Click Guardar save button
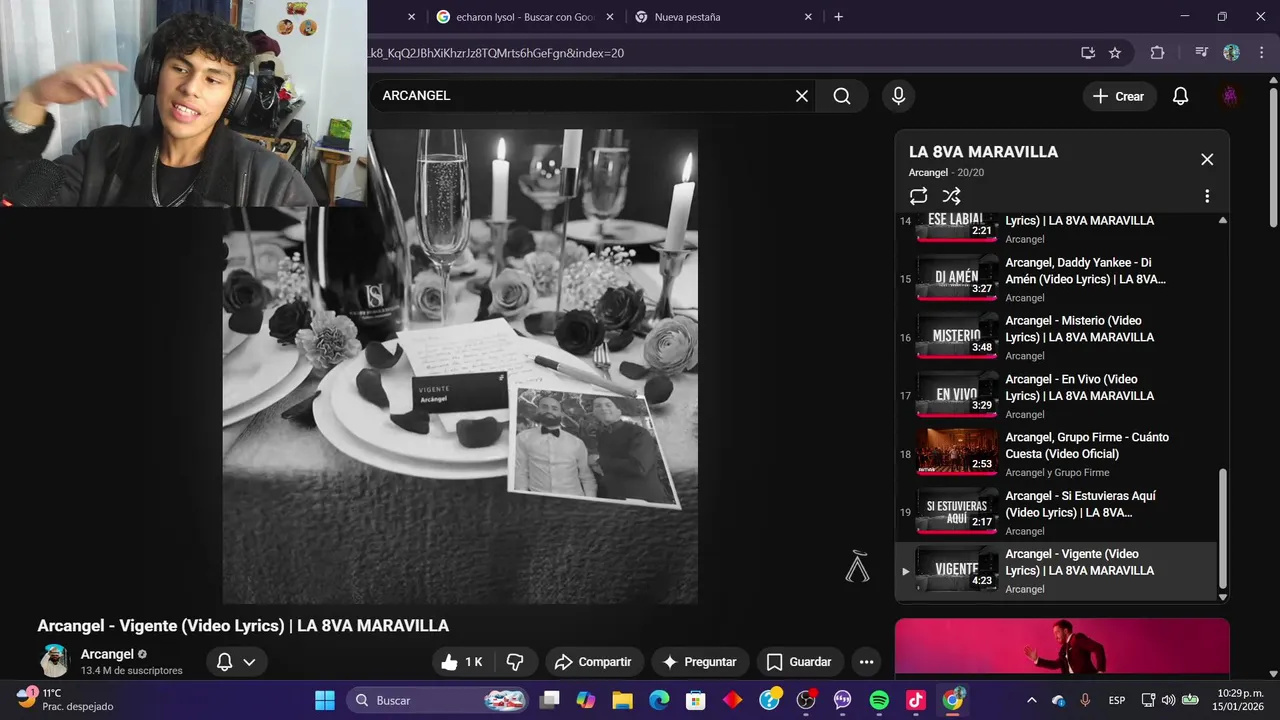Screen dimensions: 1280x720 [x=798, y=662]
